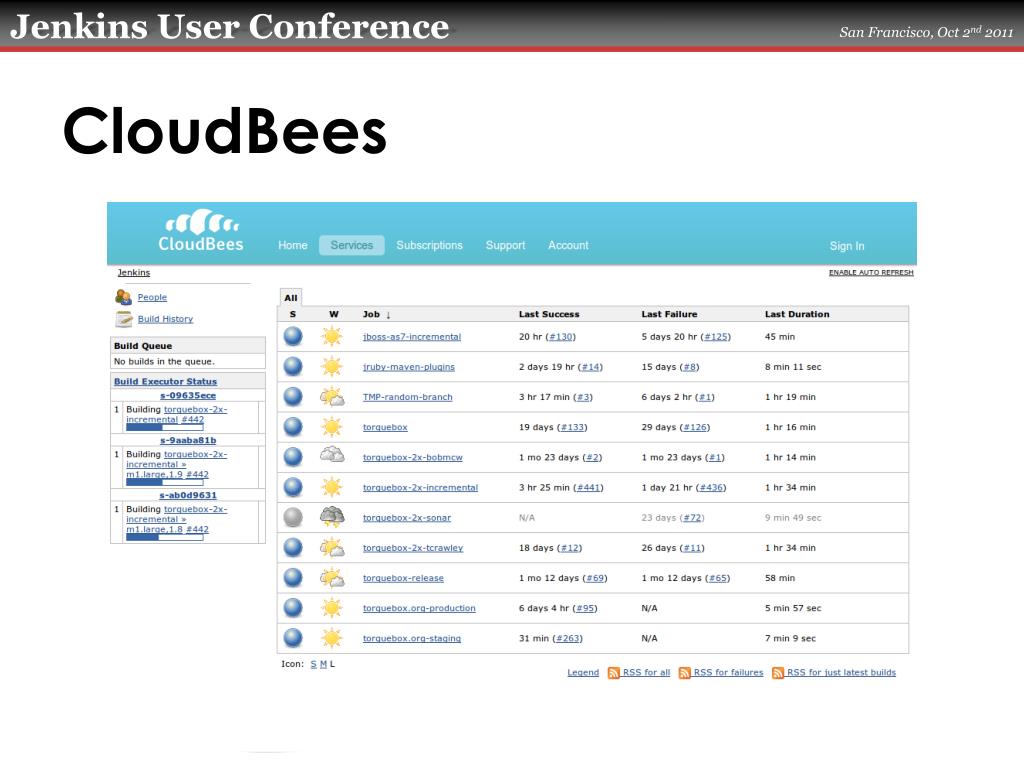Select medium icon size M
Screen dimensions: 1024x768
[x=323, y=664]
